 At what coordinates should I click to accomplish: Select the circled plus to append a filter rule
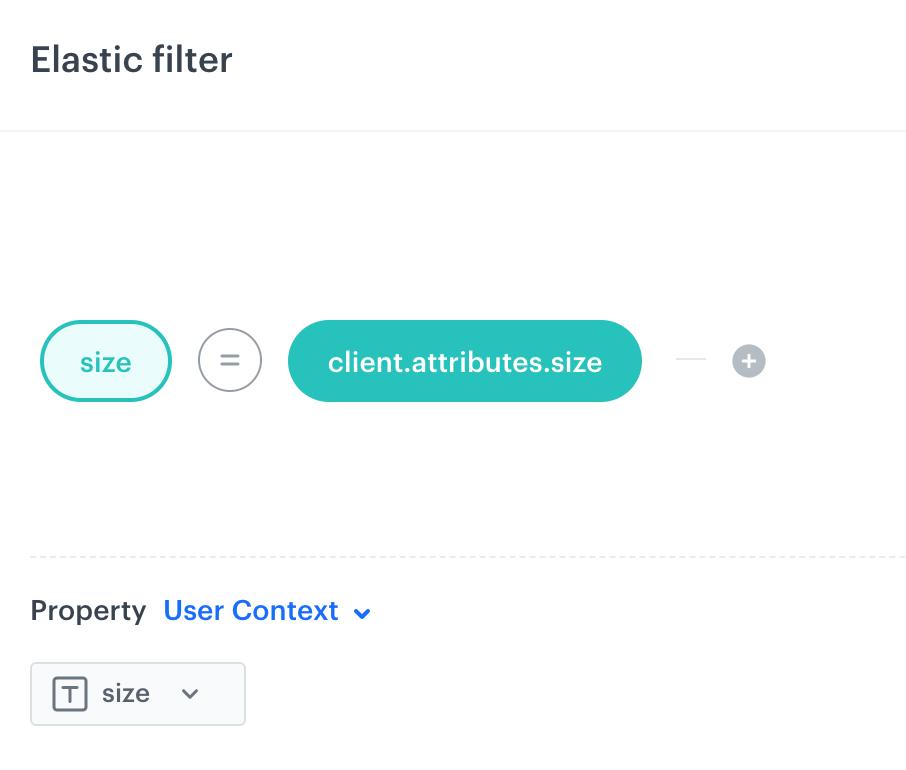[748, 361]
